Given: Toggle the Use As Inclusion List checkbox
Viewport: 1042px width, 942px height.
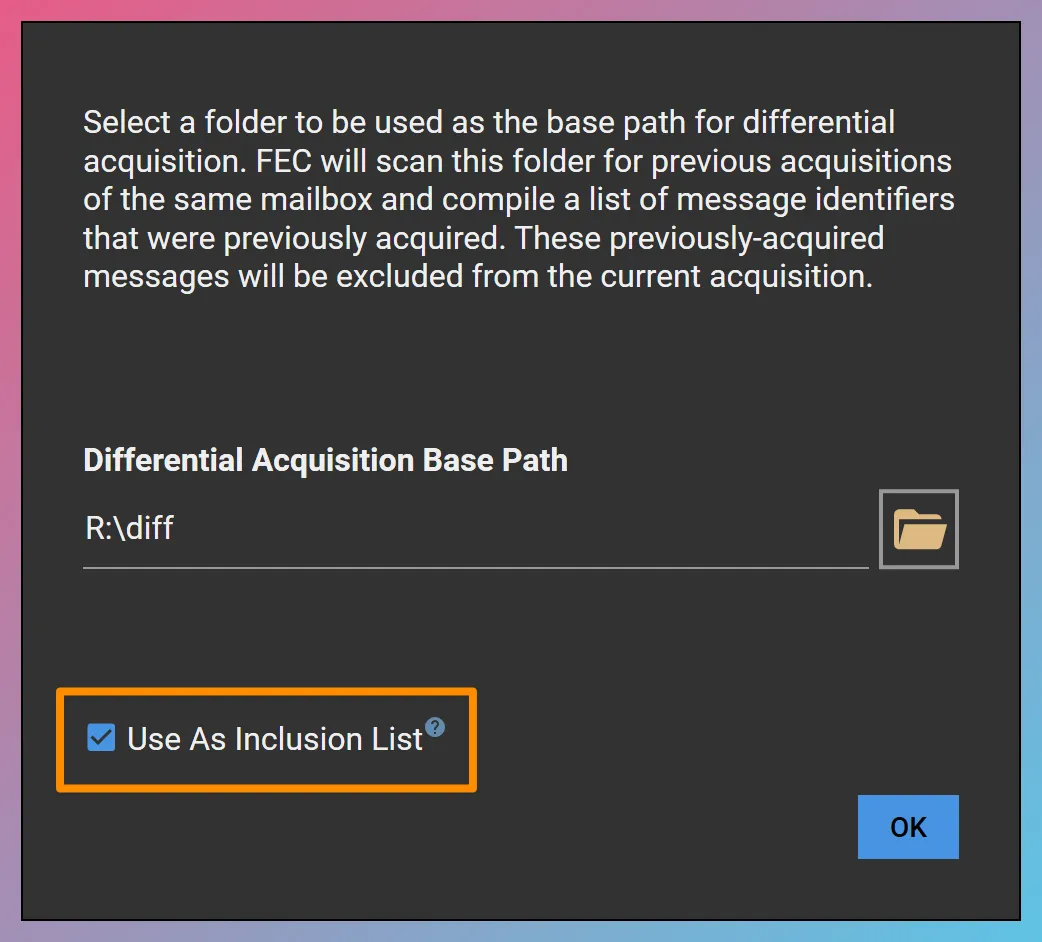Looking at the screenshot, I should pyautogui.click(x=100, y=738).
